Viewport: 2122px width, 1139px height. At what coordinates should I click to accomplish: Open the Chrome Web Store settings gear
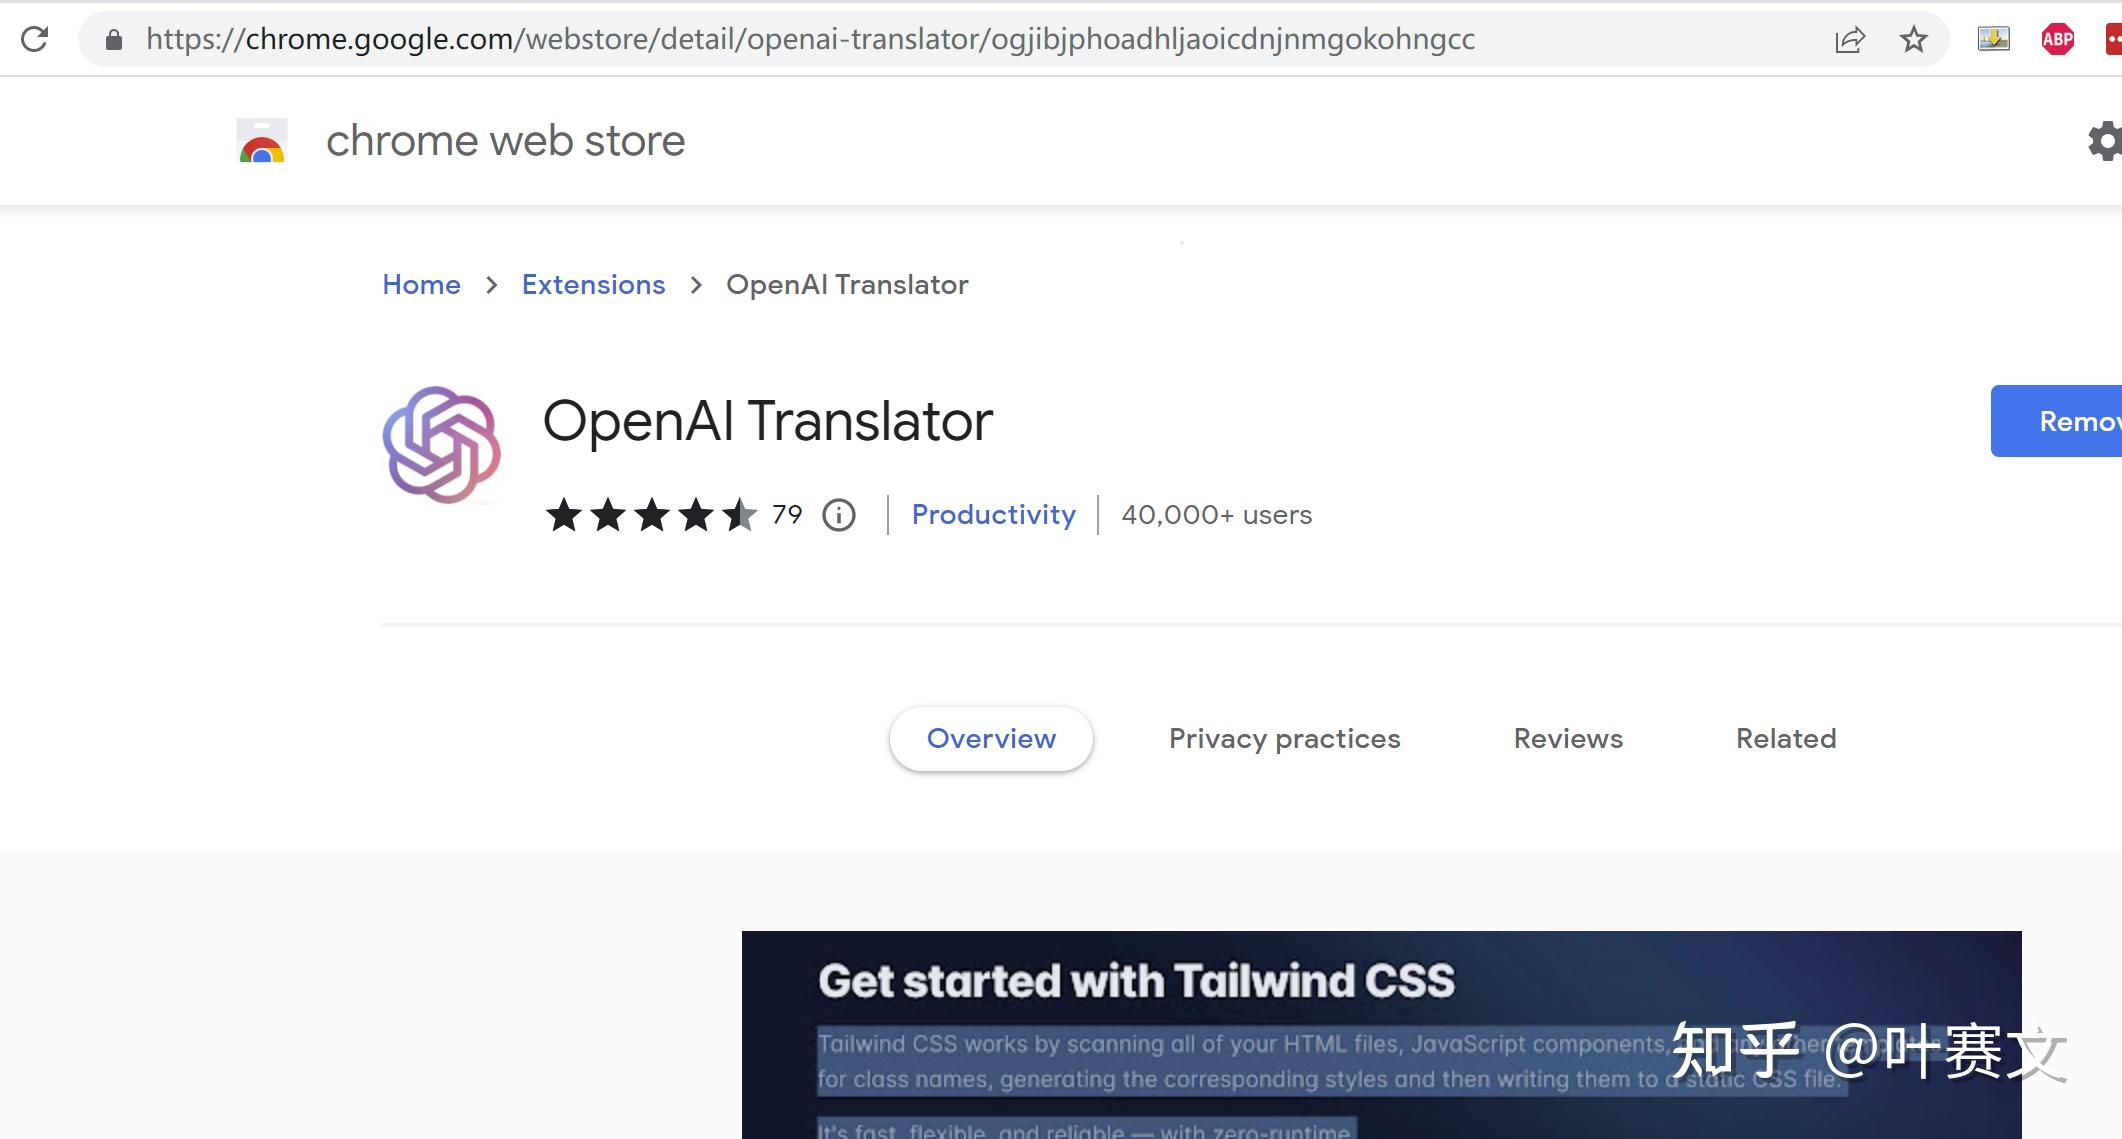[2105, 141]
